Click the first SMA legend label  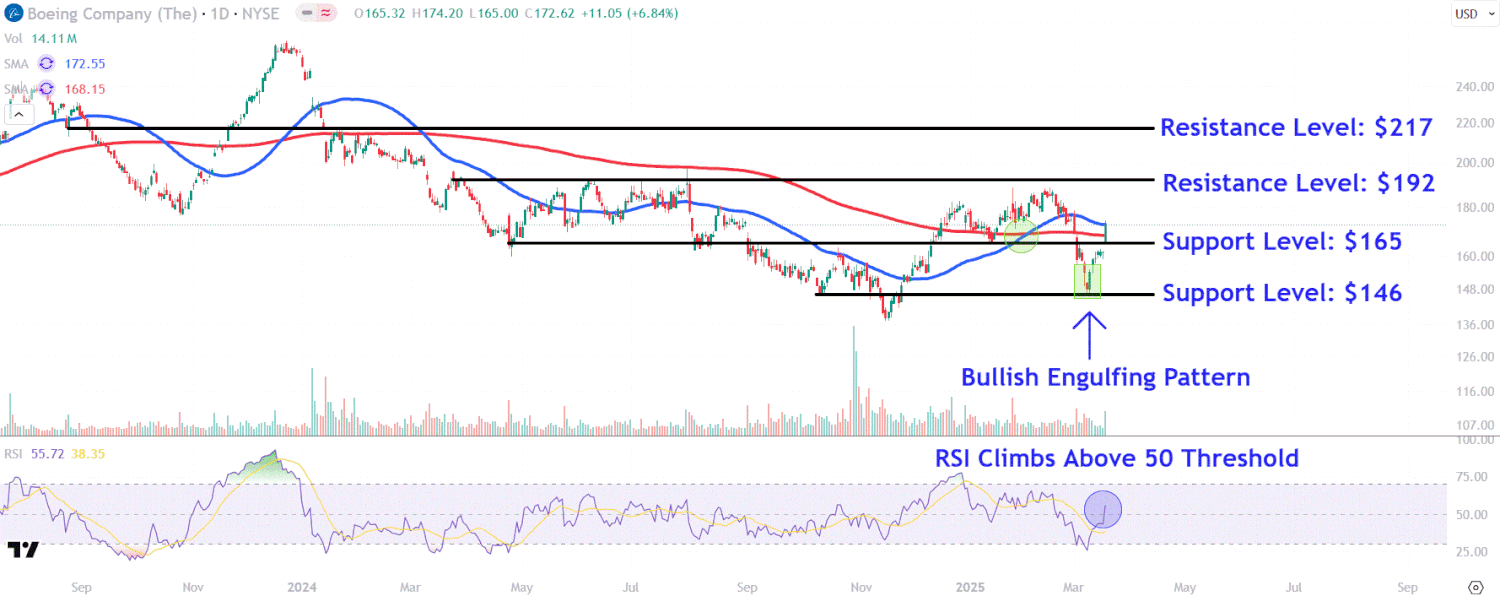(x=16, y=63)
